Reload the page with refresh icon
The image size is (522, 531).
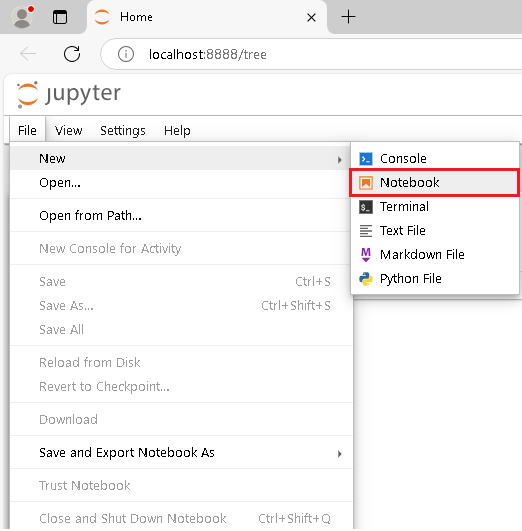(72, 54)
